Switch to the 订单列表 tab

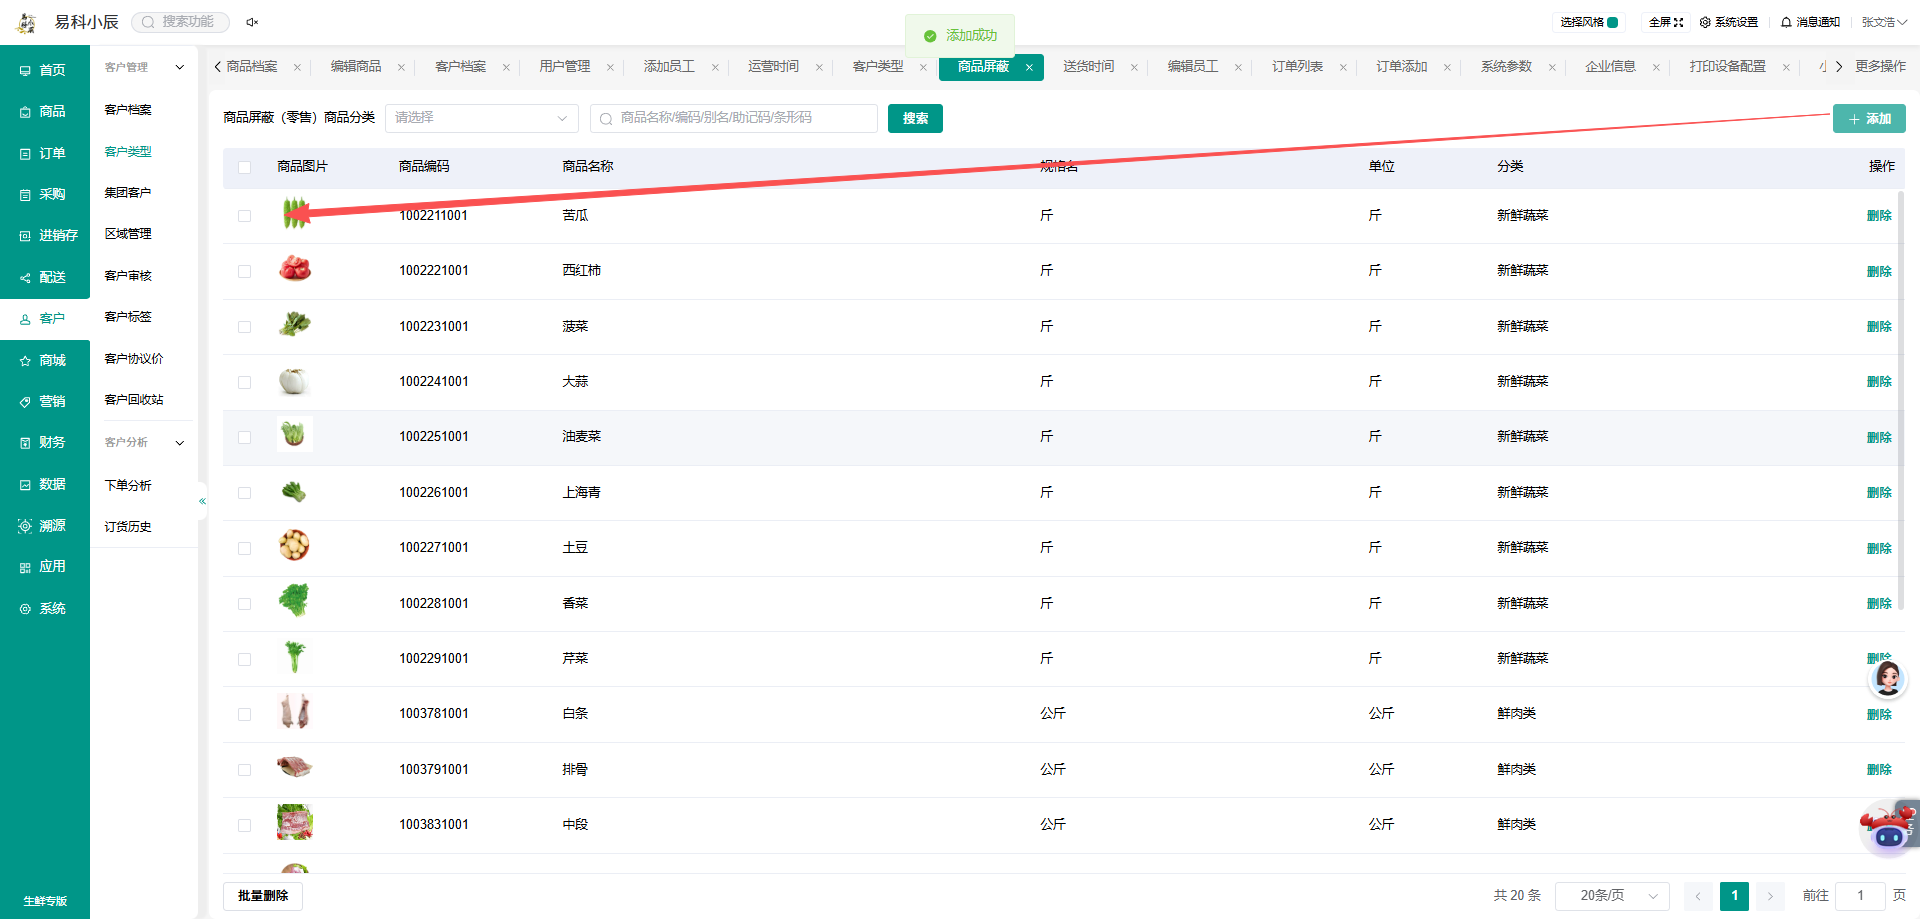[1297, 66]
